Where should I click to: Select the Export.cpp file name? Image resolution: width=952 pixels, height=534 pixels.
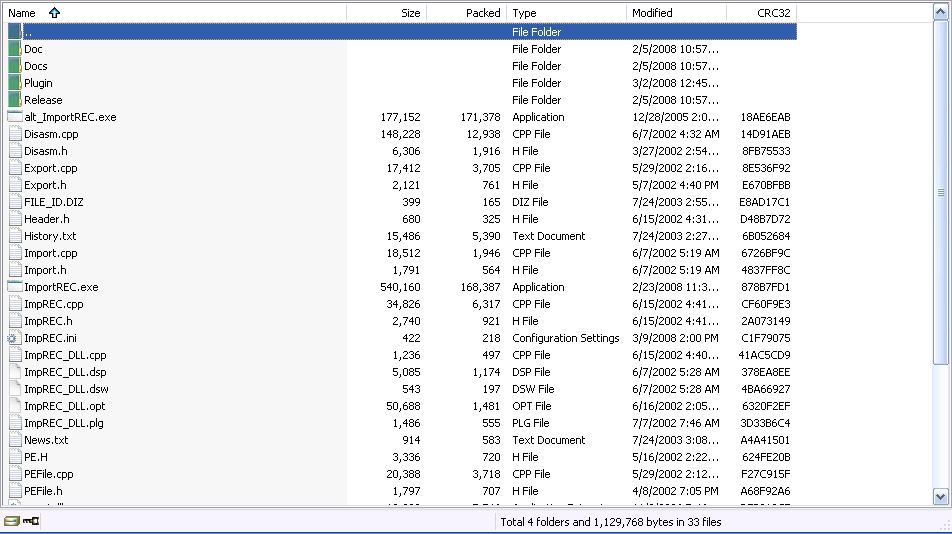click(x=50, y=168)
